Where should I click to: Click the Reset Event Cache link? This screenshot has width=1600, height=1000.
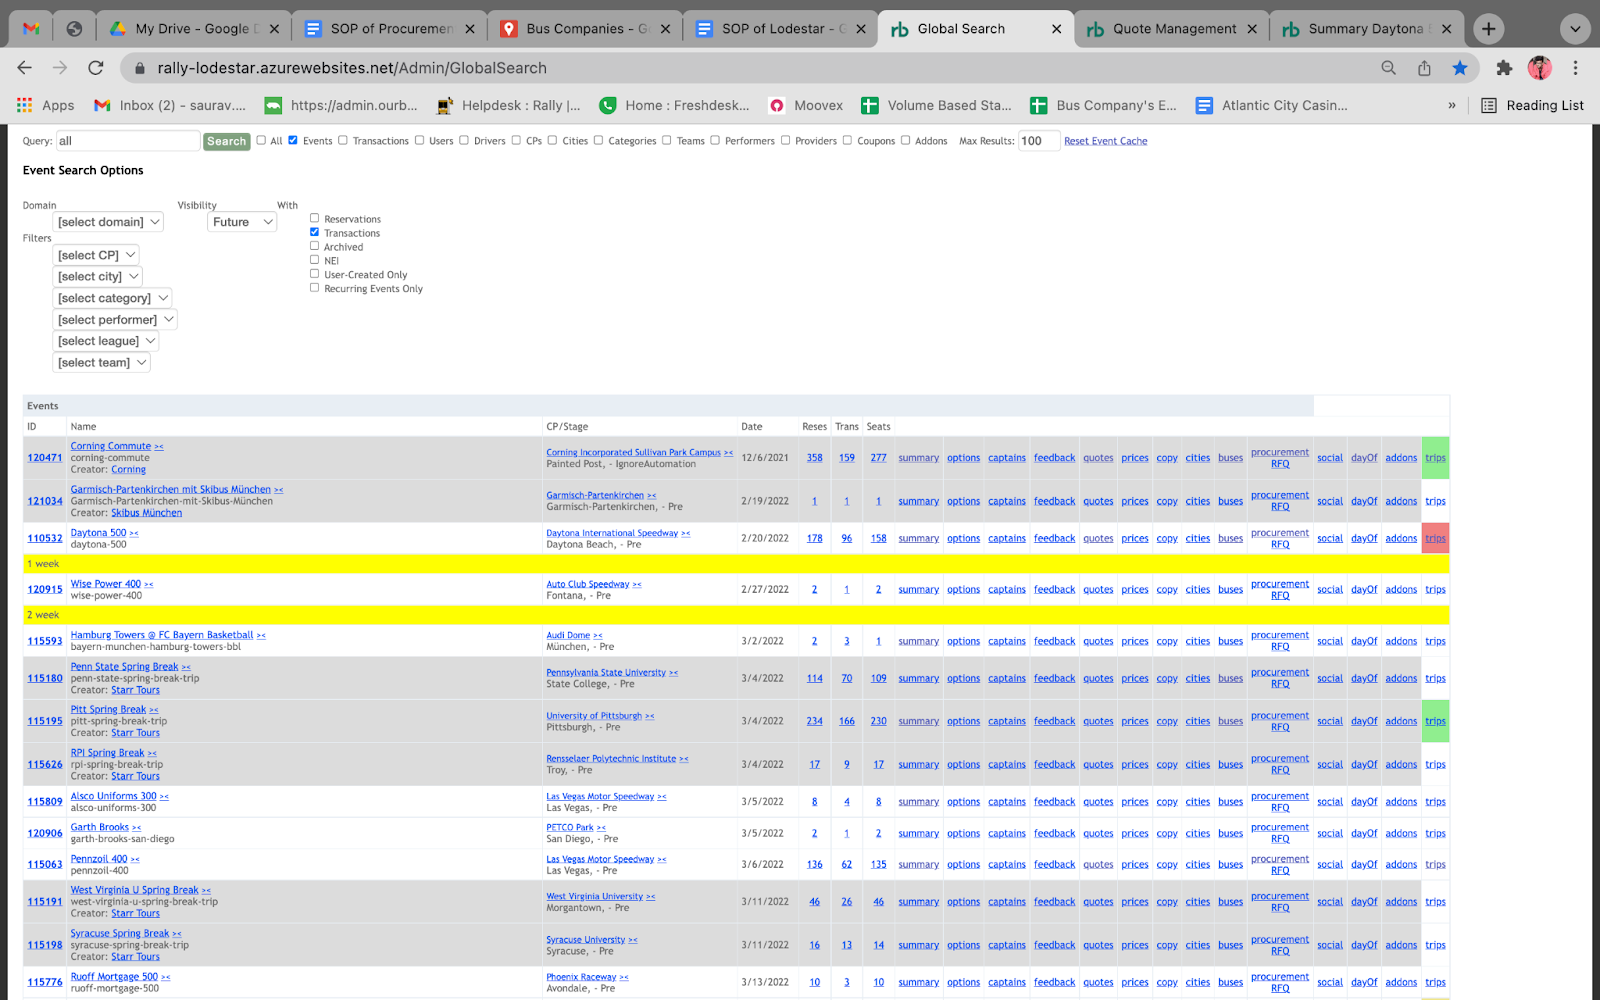[1105, 141]
